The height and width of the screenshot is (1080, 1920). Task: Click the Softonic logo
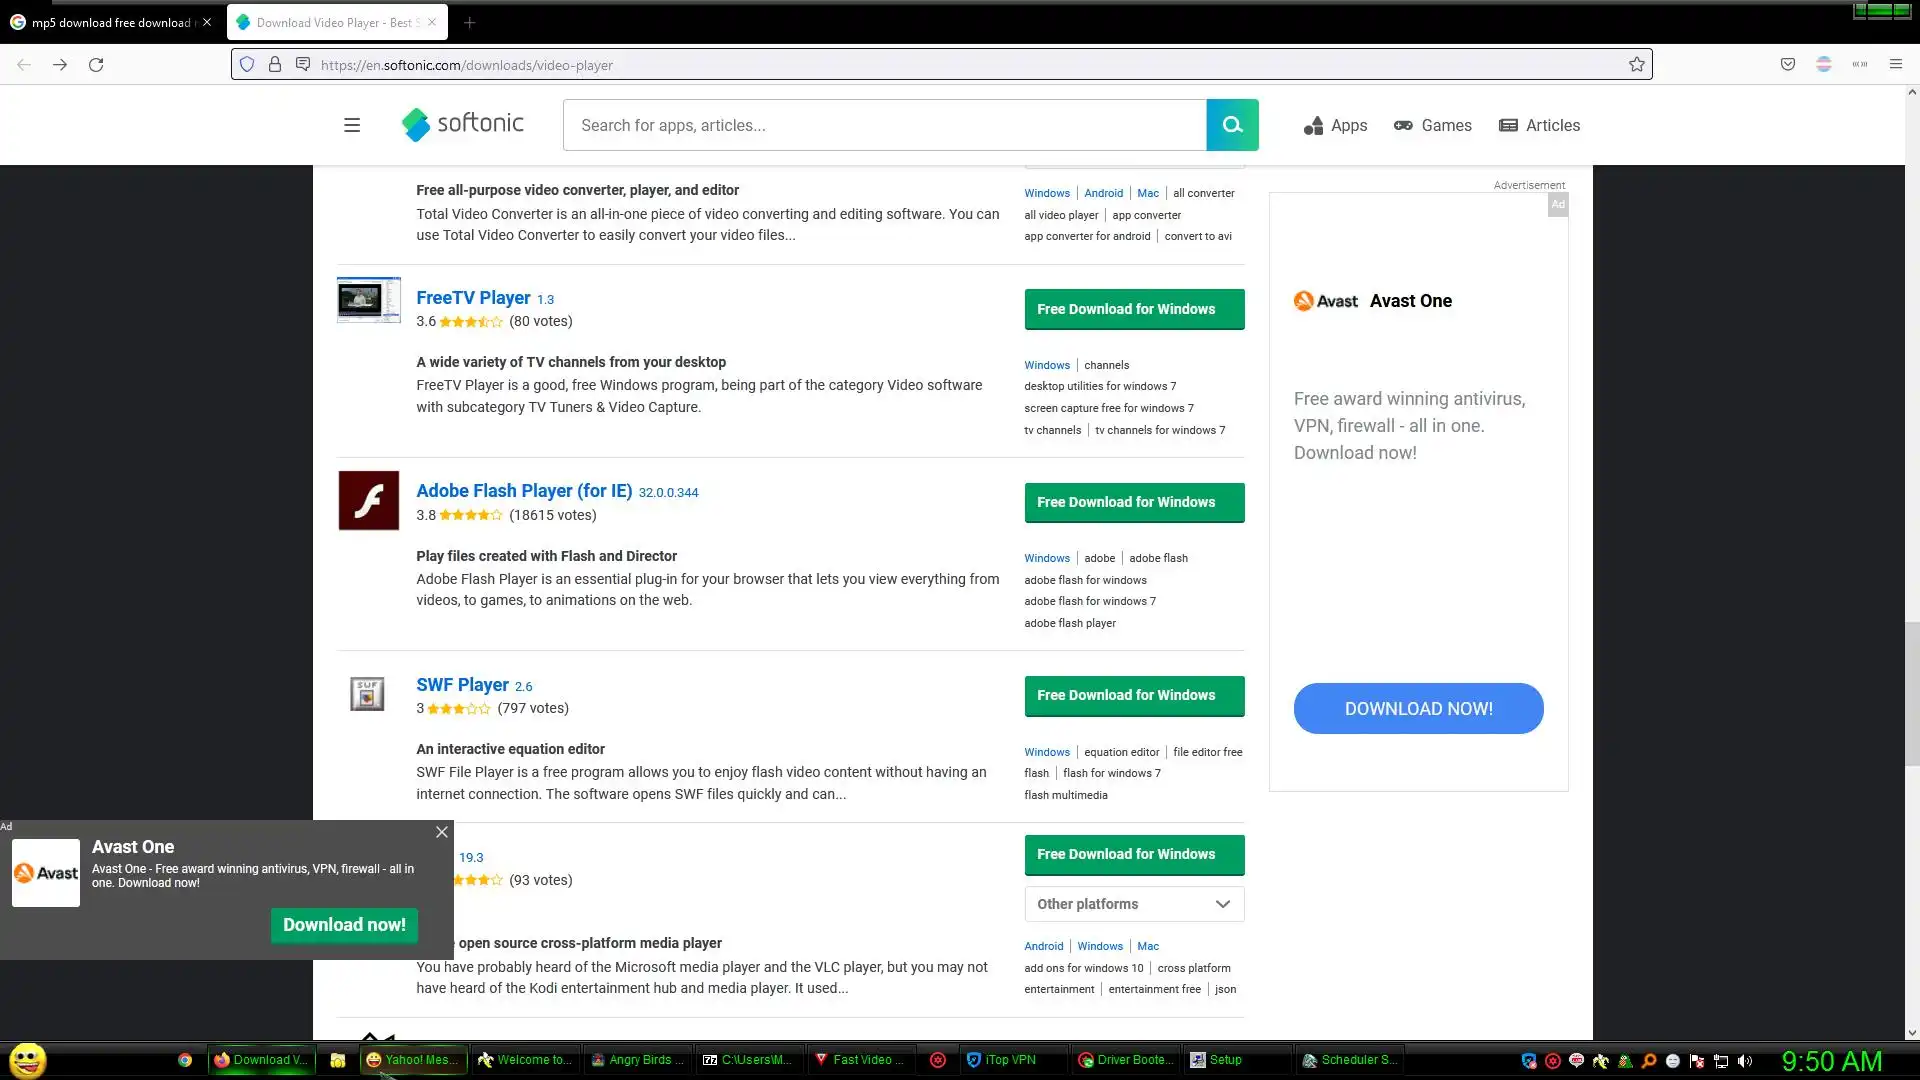tap(462, 124)
